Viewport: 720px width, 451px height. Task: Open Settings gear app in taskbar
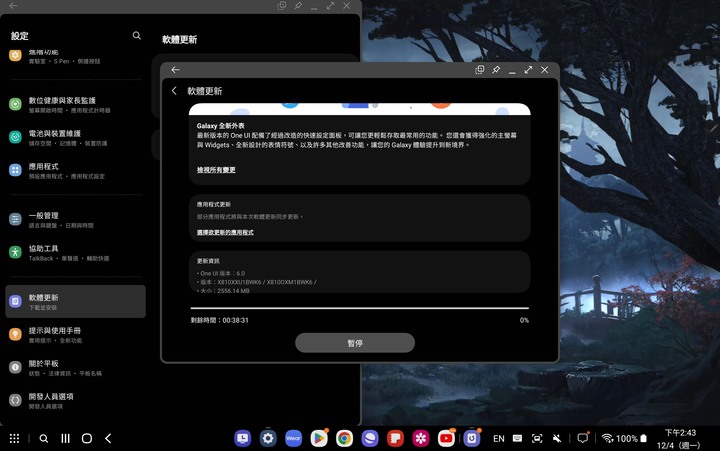pos(268,439)
